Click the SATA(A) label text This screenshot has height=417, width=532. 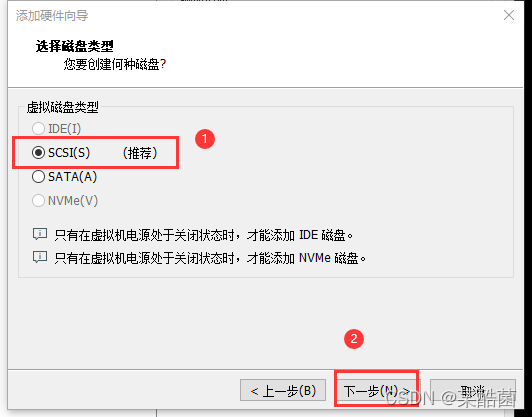tap(73, 177)
